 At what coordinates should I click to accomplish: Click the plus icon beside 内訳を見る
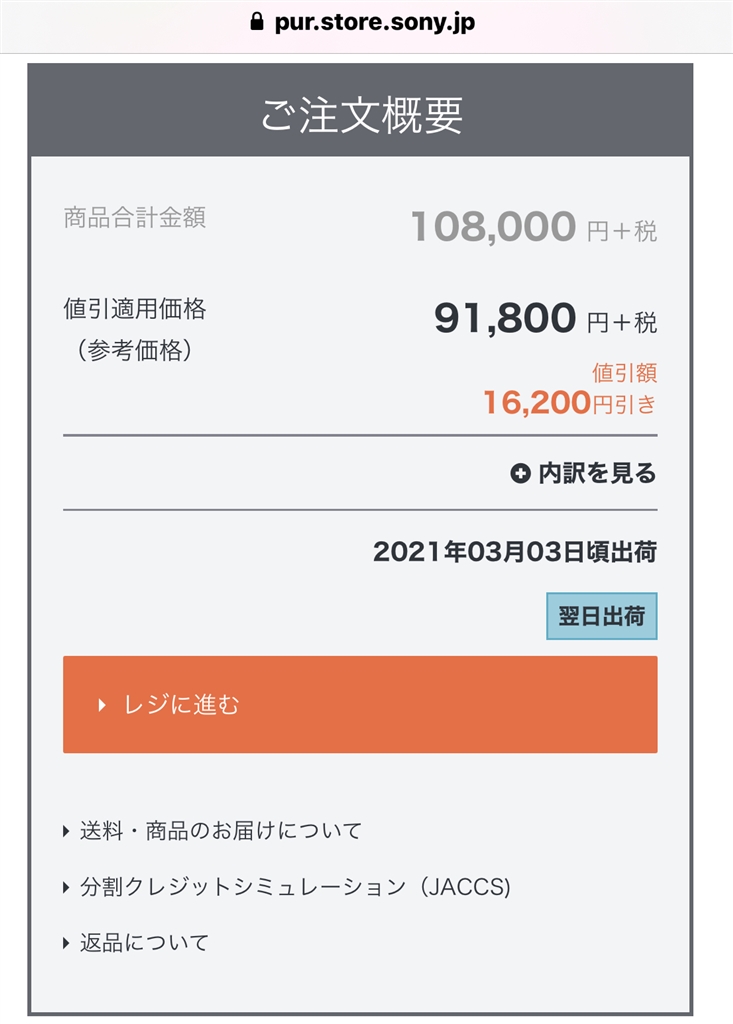(x=520, y=474)
